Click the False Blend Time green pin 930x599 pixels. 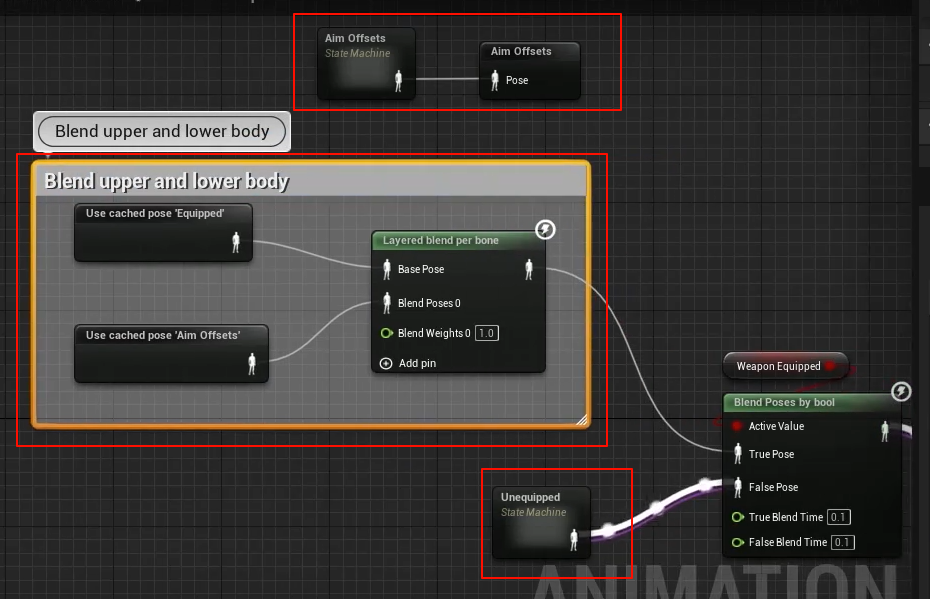pos(738,543)
